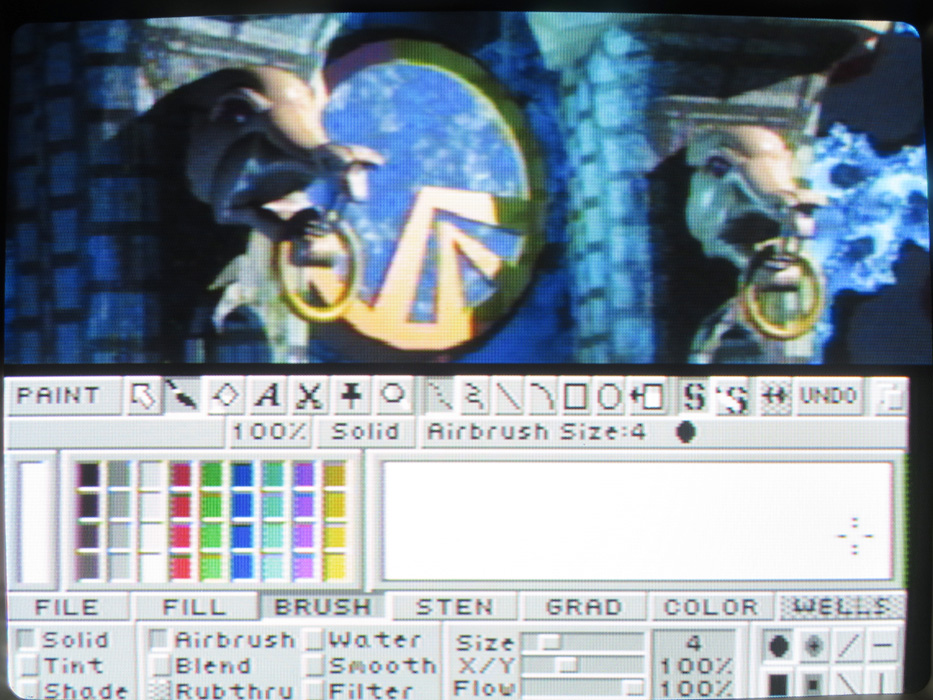
Task: Pick the soft square brush shape
Action: coord(813,683)
